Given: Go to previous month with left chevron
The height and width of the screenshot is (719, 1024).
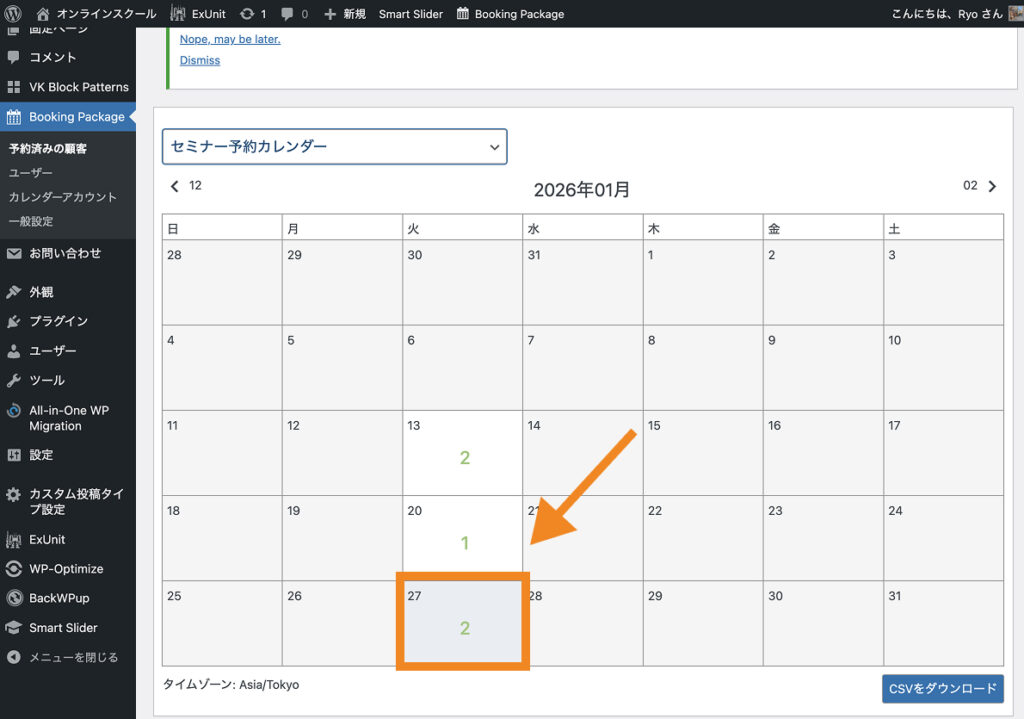Looking at the screenshot, I should (175, 186).
